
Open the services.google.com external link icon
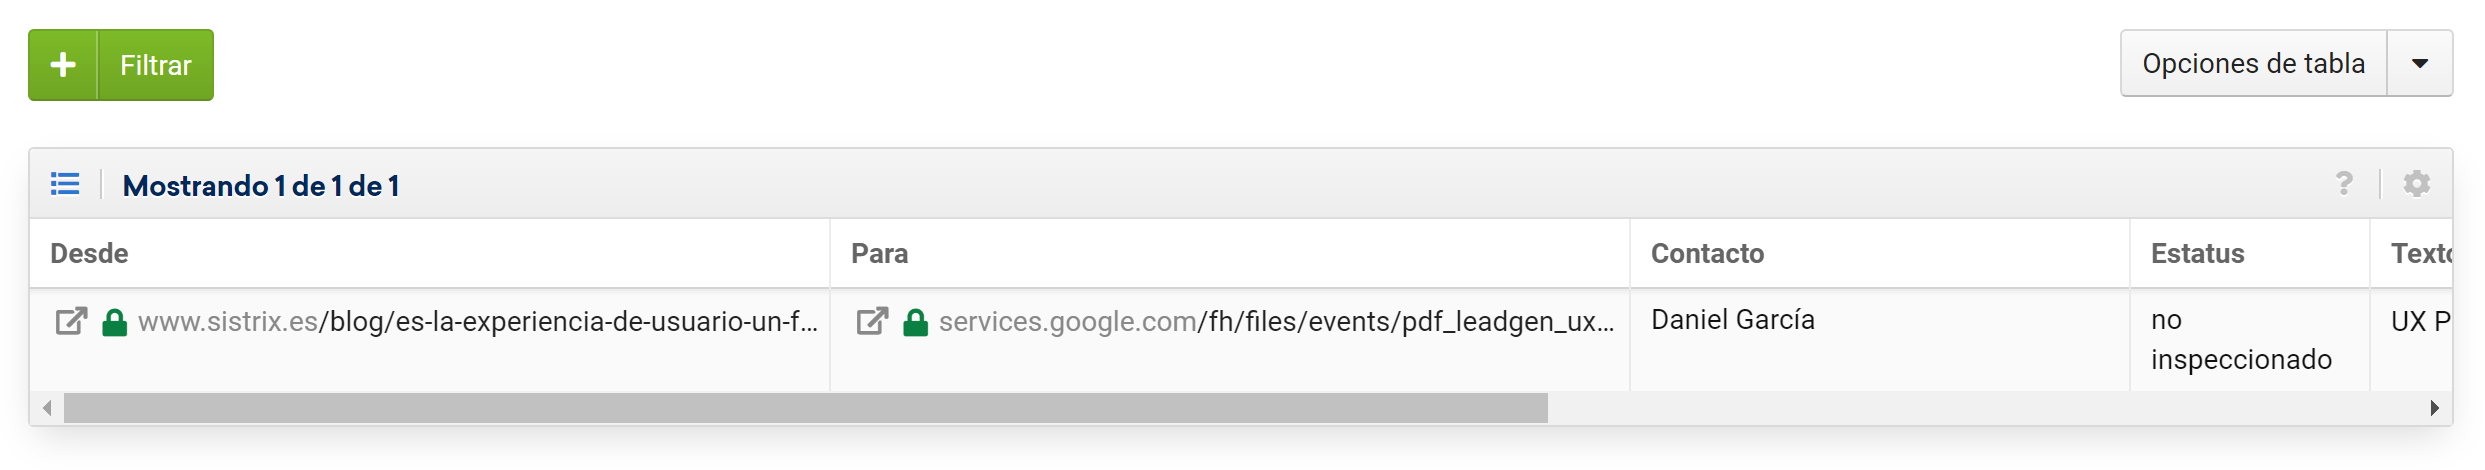tap(872, 322)
